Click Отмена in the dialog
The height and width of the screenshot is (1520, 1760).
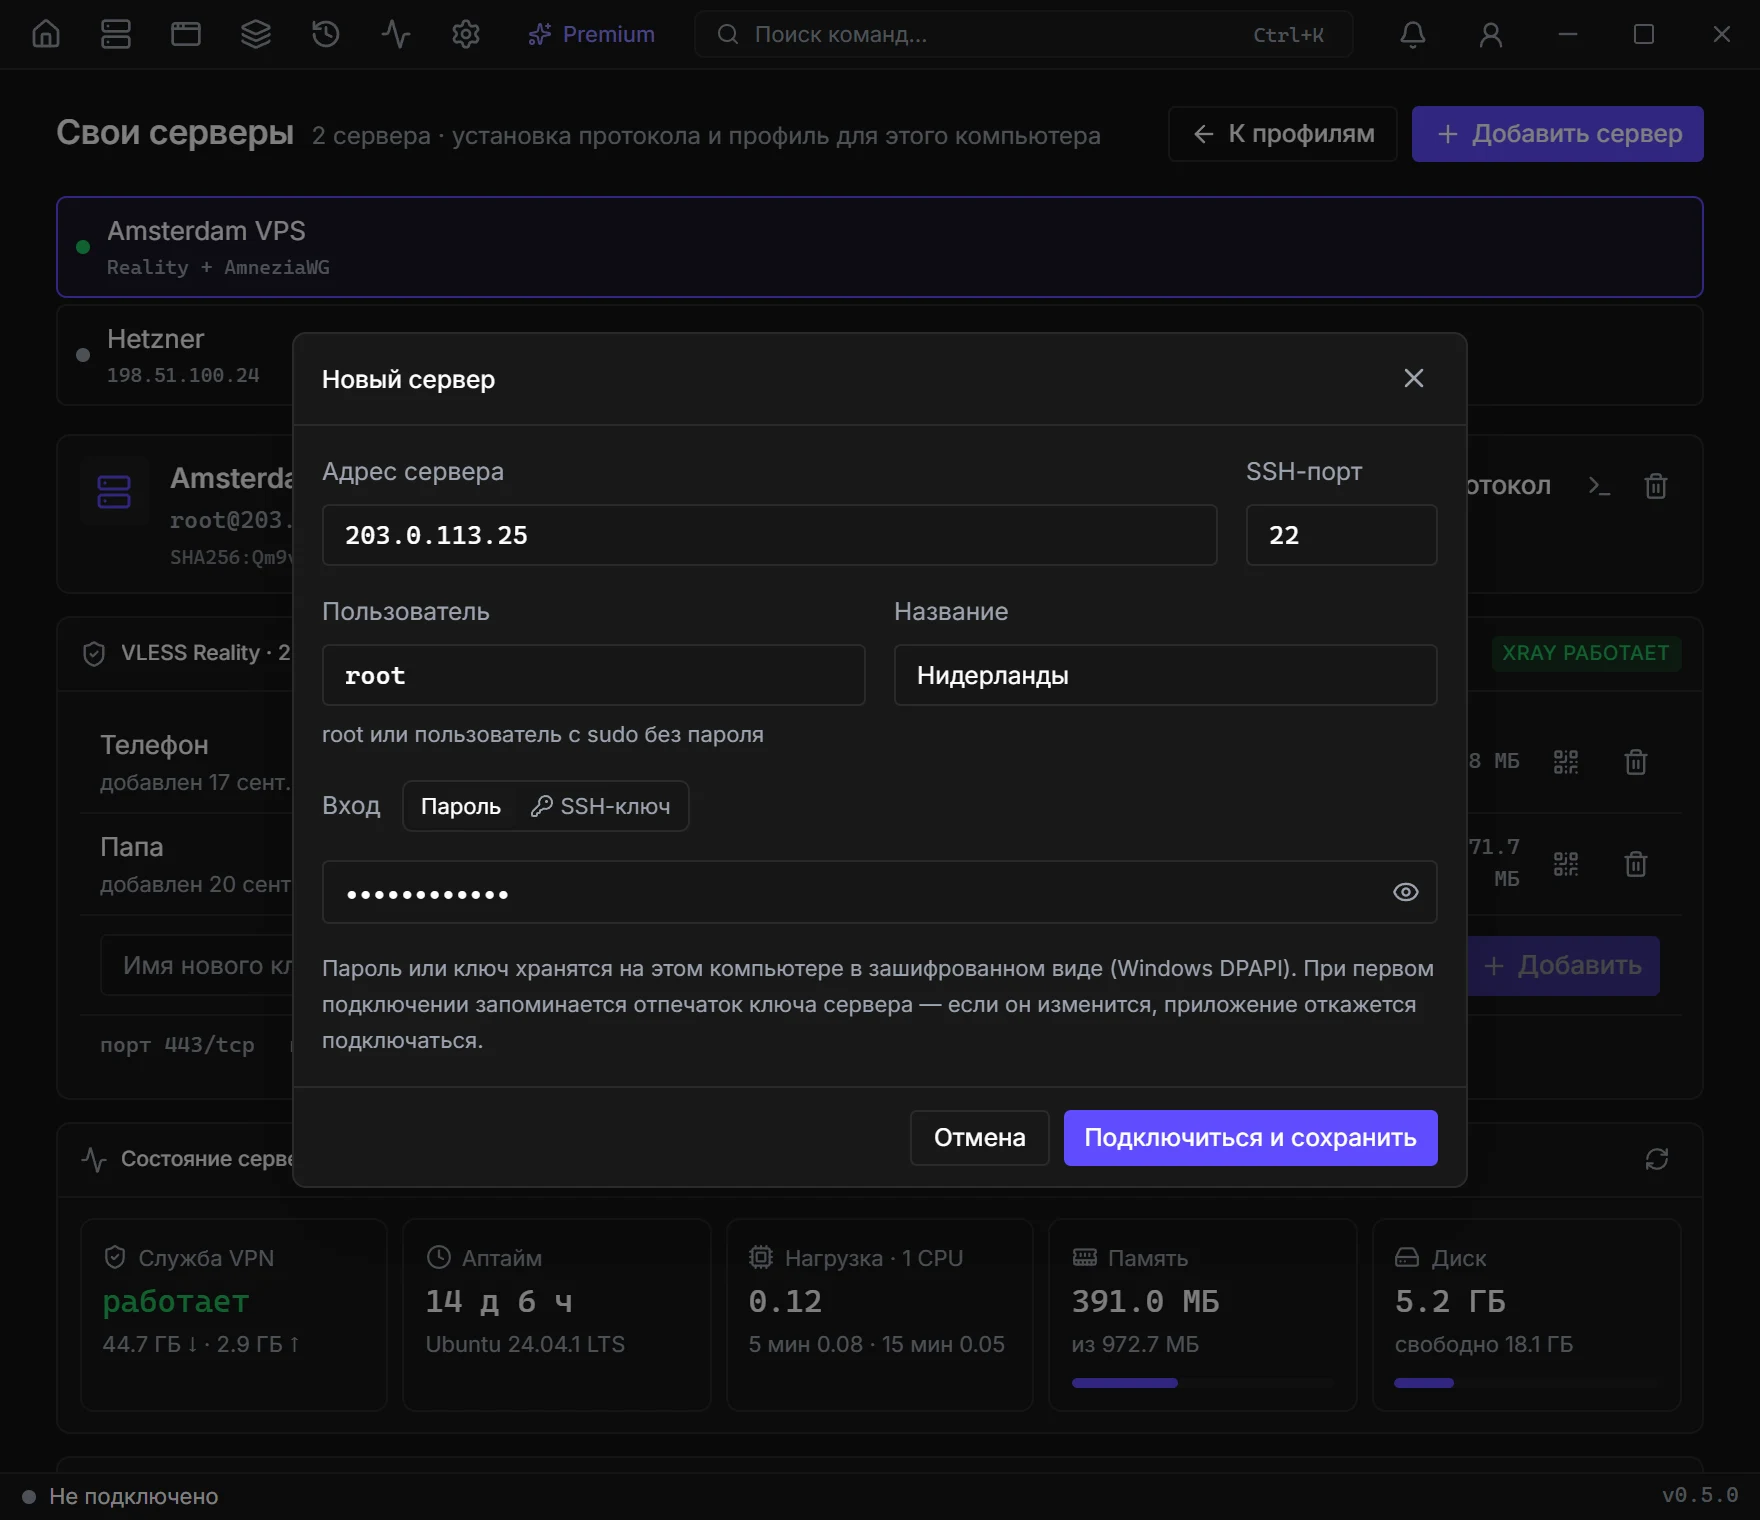(x=980, y=1138)
